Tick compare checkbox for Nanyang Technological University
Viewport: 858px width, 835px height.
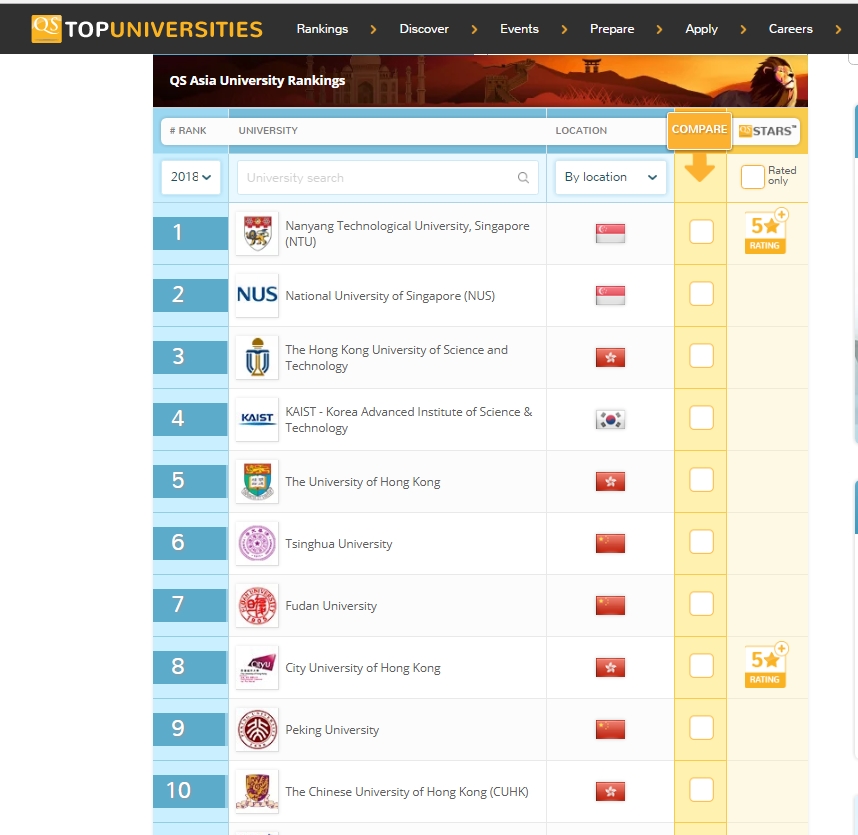point(701,232)
